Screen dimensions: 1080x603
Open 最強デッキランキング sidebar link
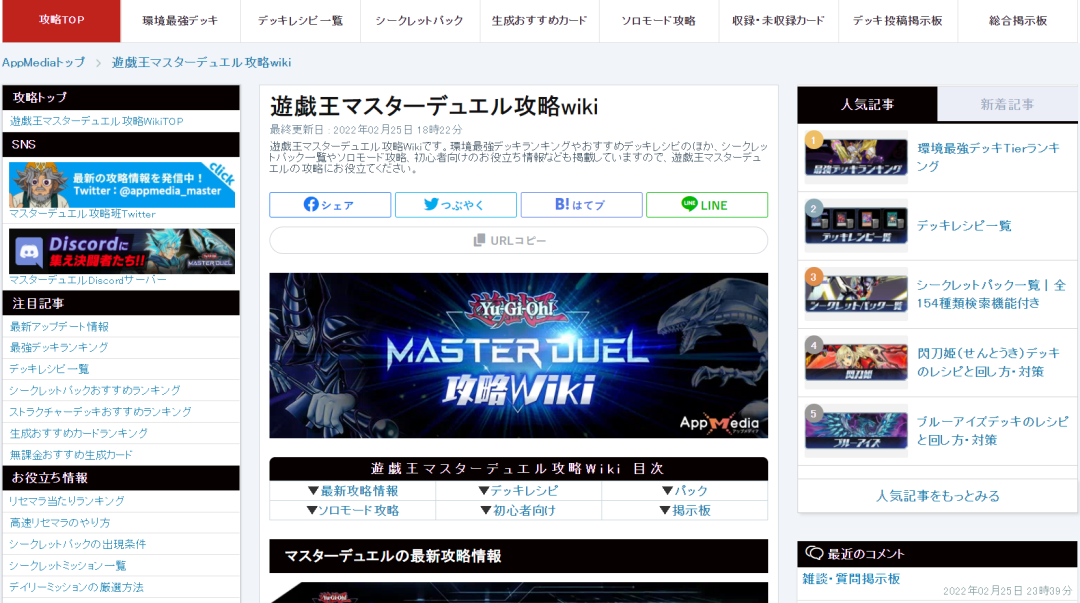59,347
